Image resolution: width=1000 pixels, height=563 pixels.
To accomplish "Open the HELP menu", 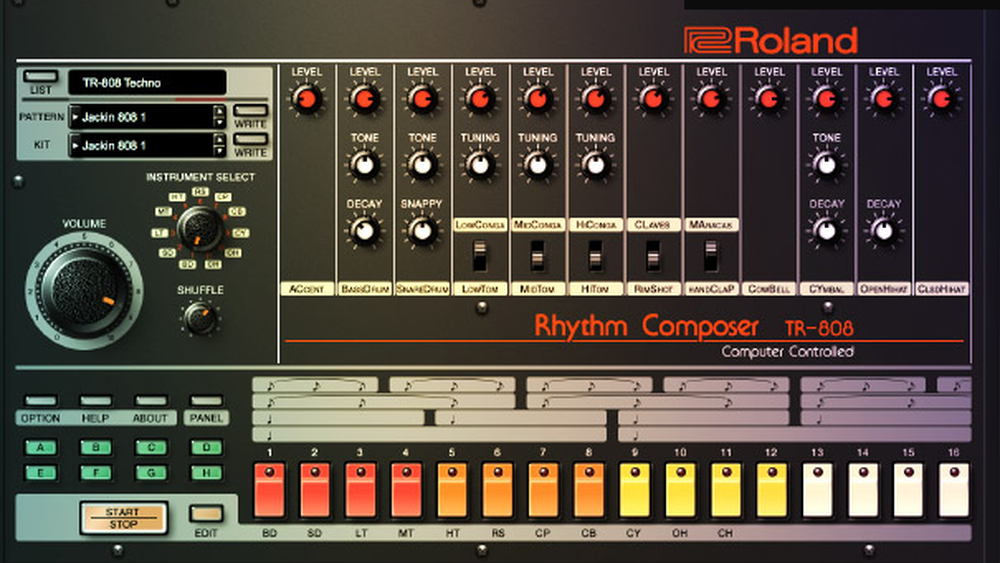I will (96, 401).
